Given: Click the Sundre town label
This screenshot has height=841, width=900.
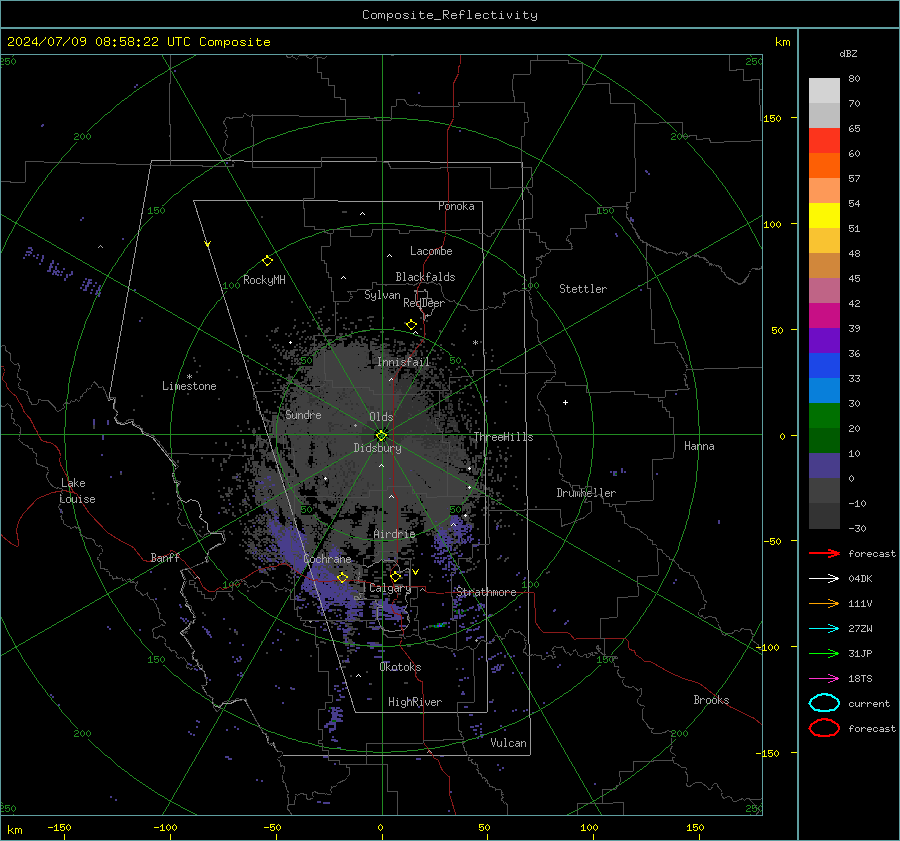Looking at the screenshot, I should [x=303, y=414].
